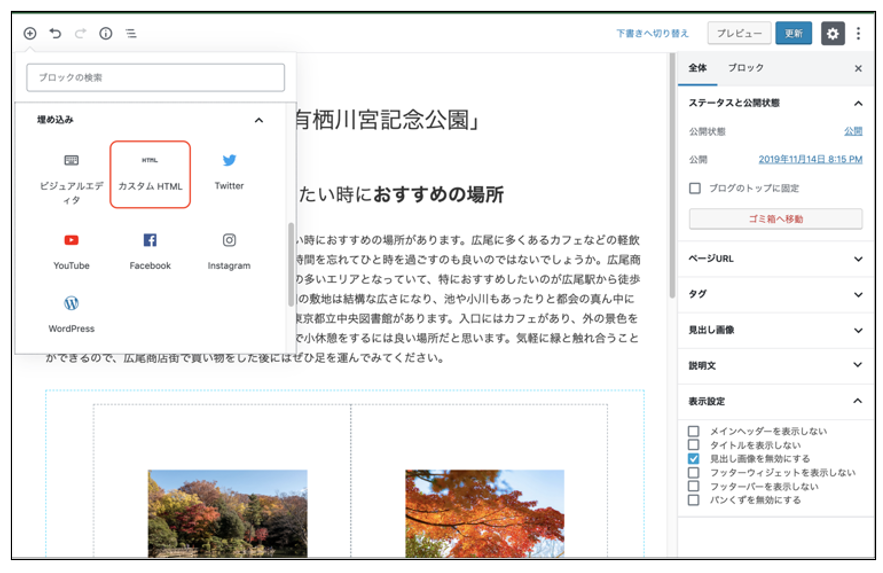Screen dimensions: 883x573
Task: Open the content info icon
Action: (106, 33)
